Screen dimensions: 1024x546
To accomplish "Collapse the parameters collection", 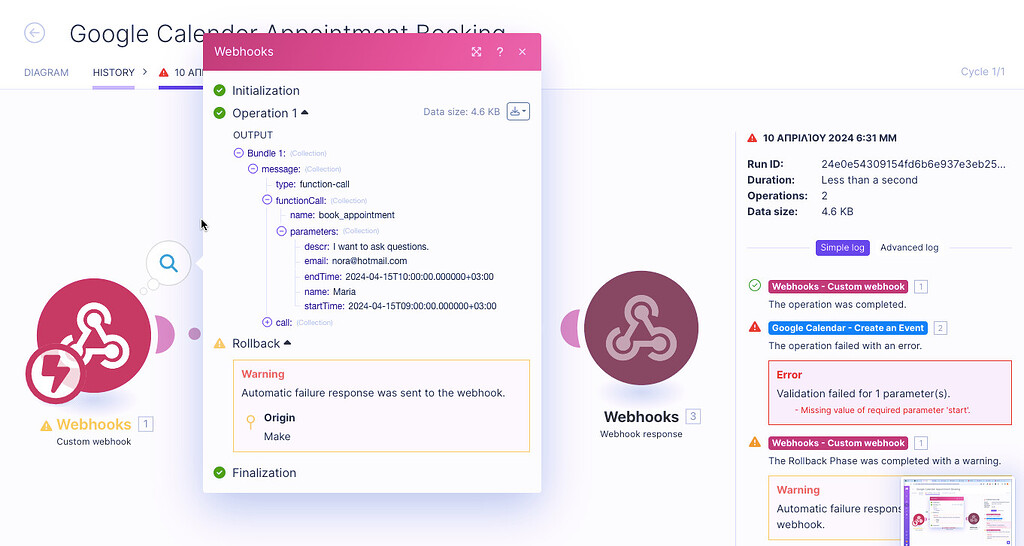I will [281, 231].
